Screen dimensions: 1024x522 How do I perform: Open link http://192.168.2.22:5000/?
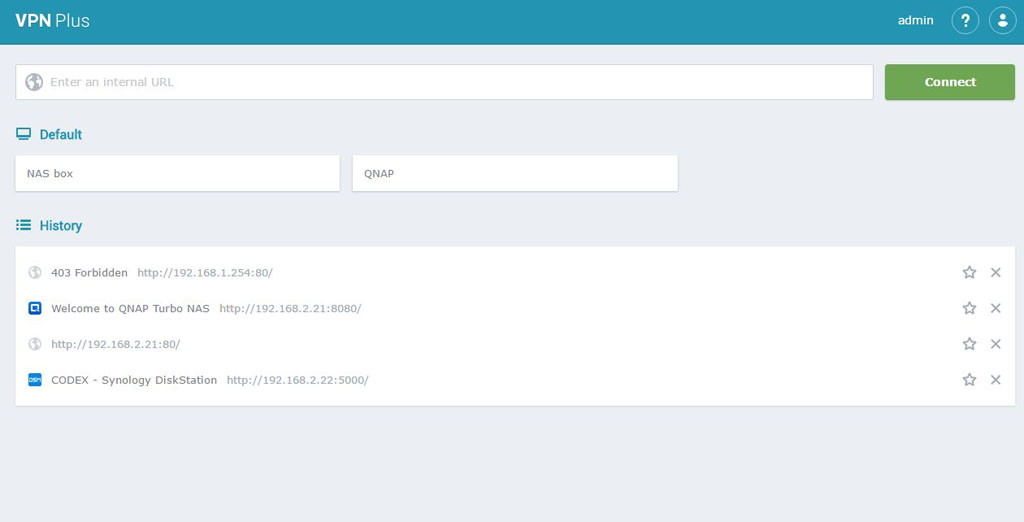pos(298,380)
